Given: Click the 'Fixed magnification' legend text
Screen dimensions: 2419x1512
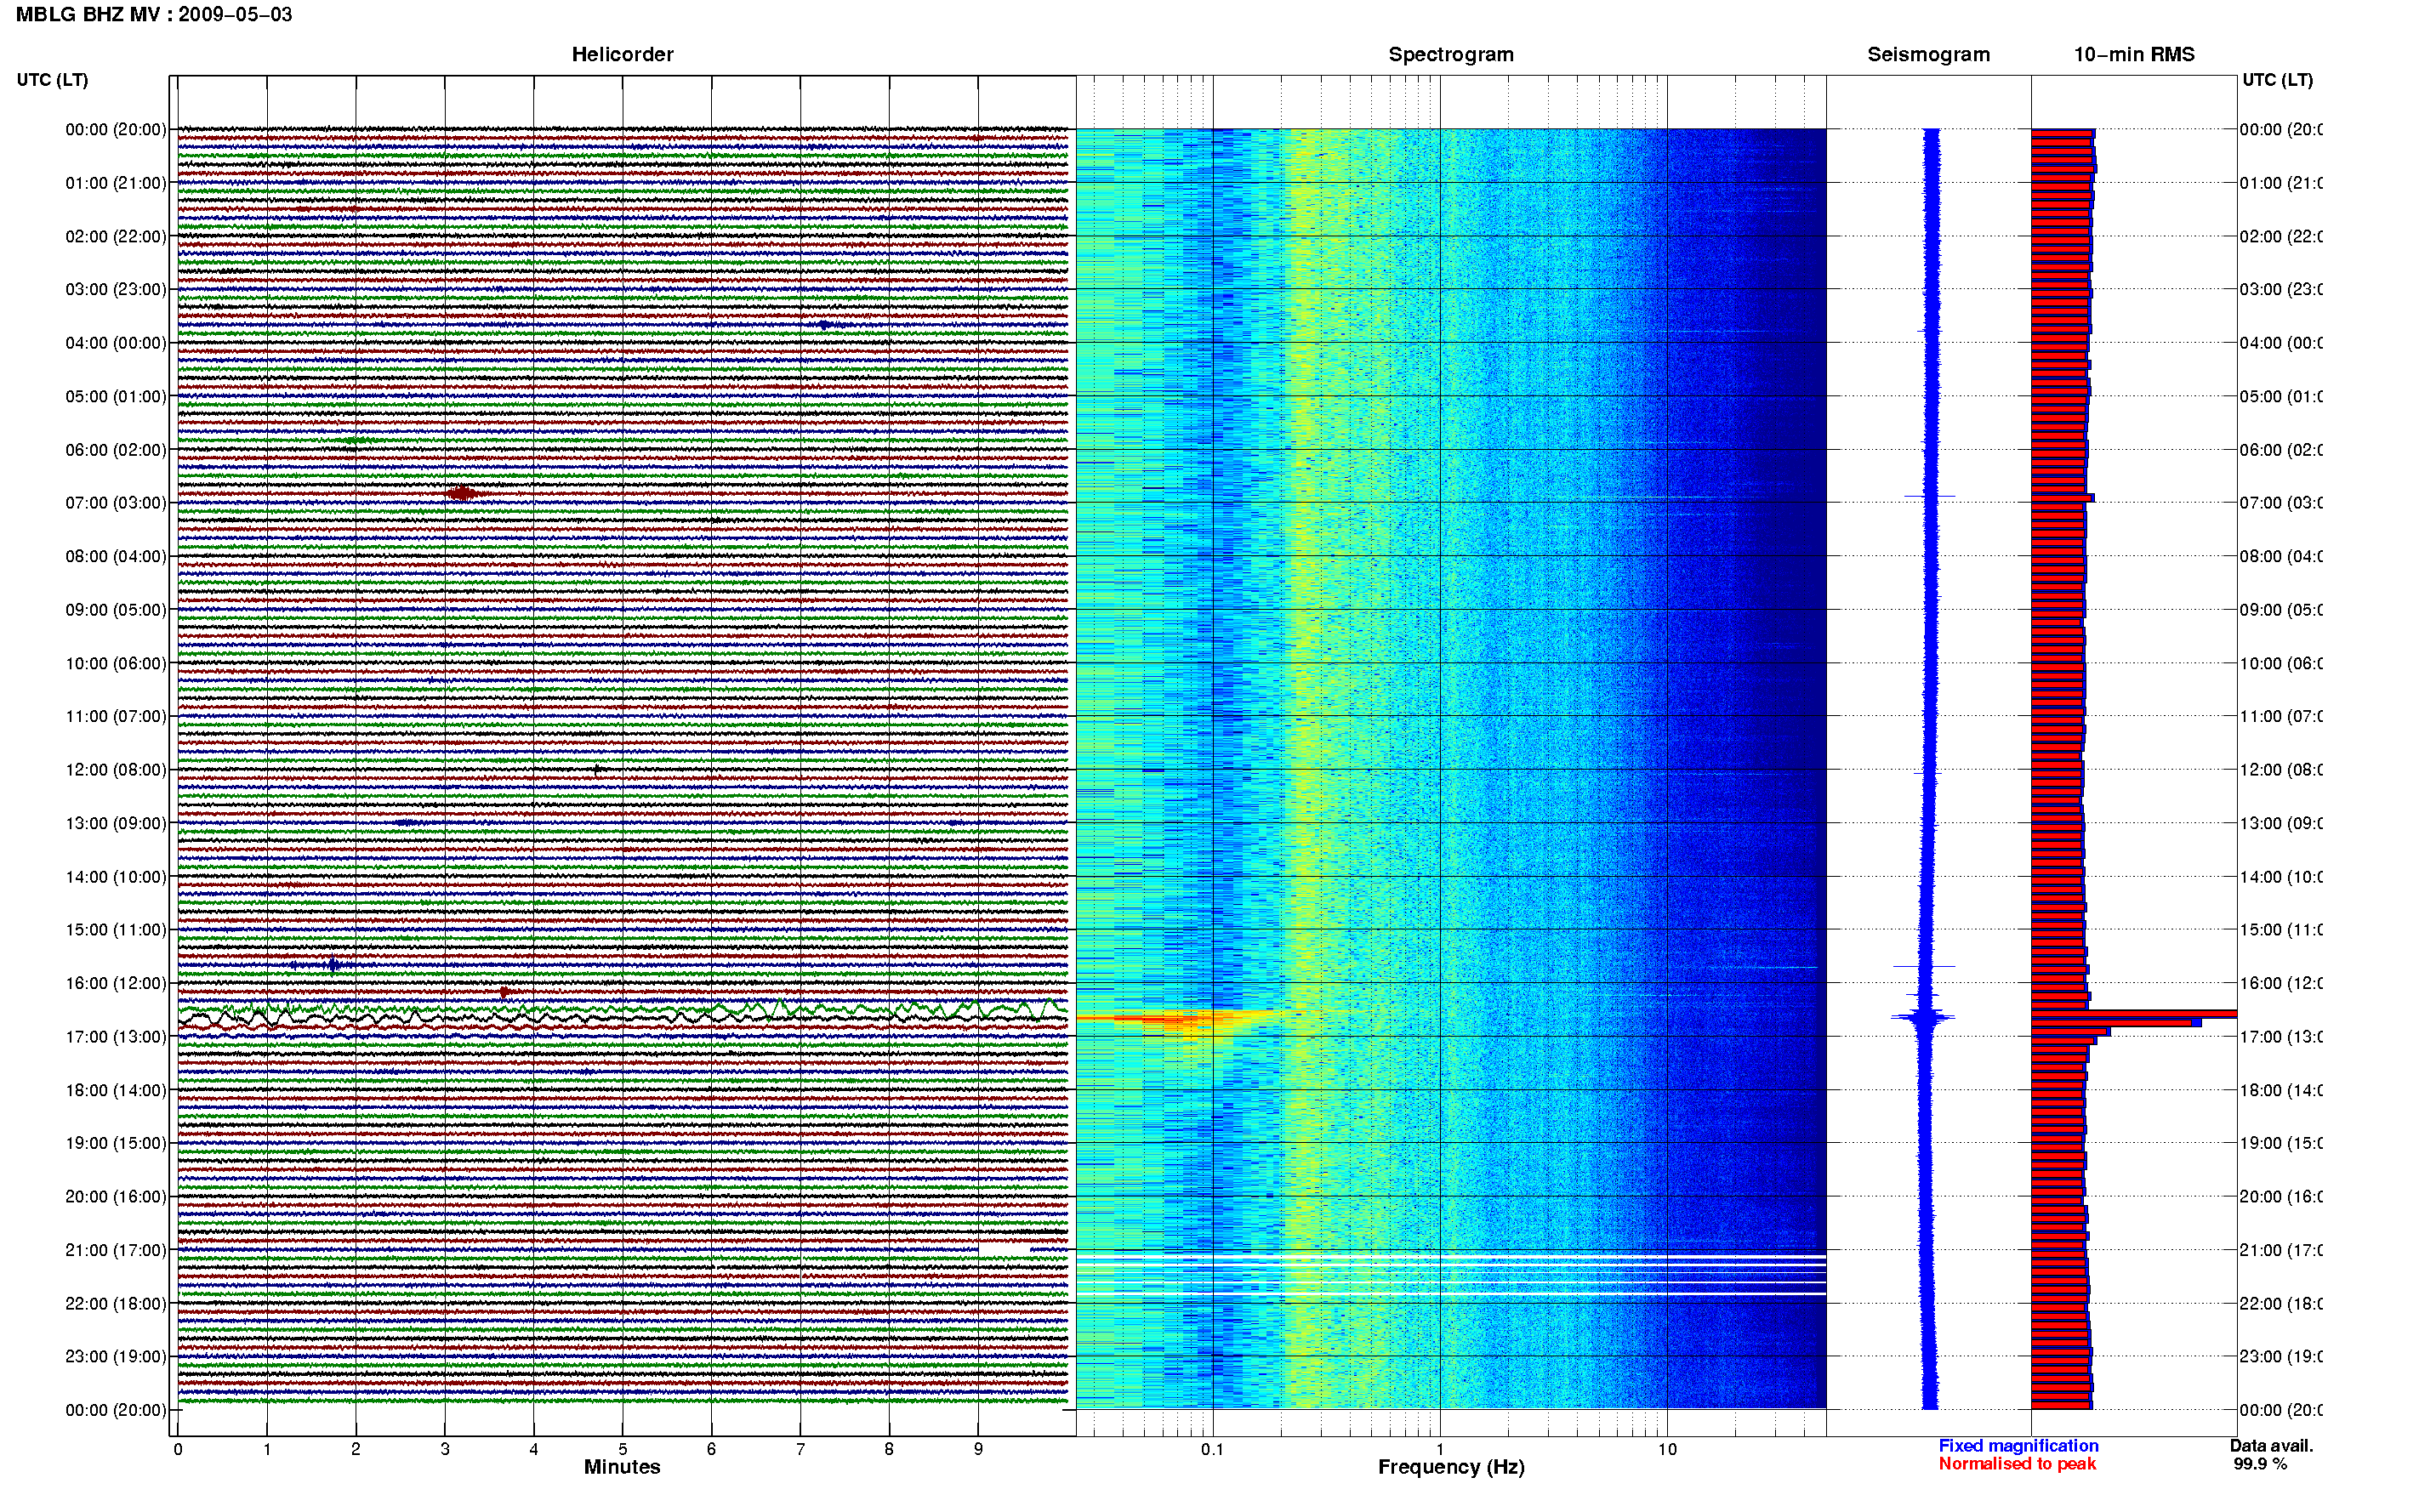Looking at the screenshot, I should [2018, 1446].
